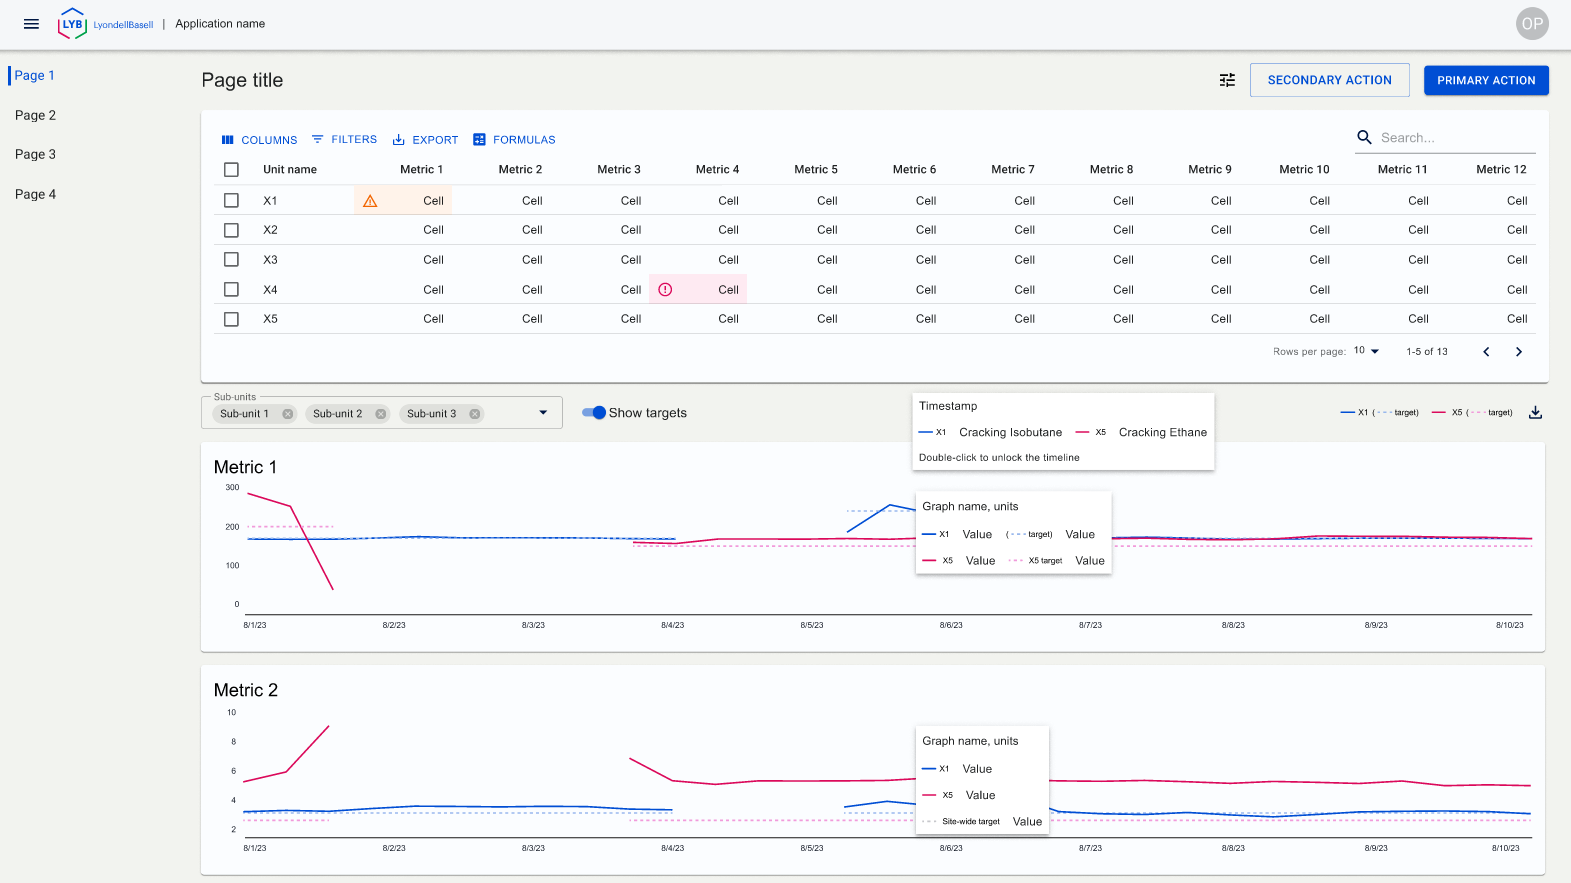The width and height of the screenshot is (1571, 883).
Task: Click the Application name title
Action: (x=220, y=24)
